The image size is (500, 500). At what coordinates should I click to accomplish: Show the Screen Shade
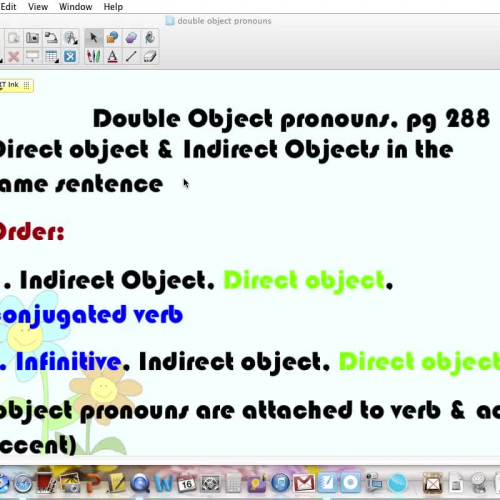coord(32,56)
